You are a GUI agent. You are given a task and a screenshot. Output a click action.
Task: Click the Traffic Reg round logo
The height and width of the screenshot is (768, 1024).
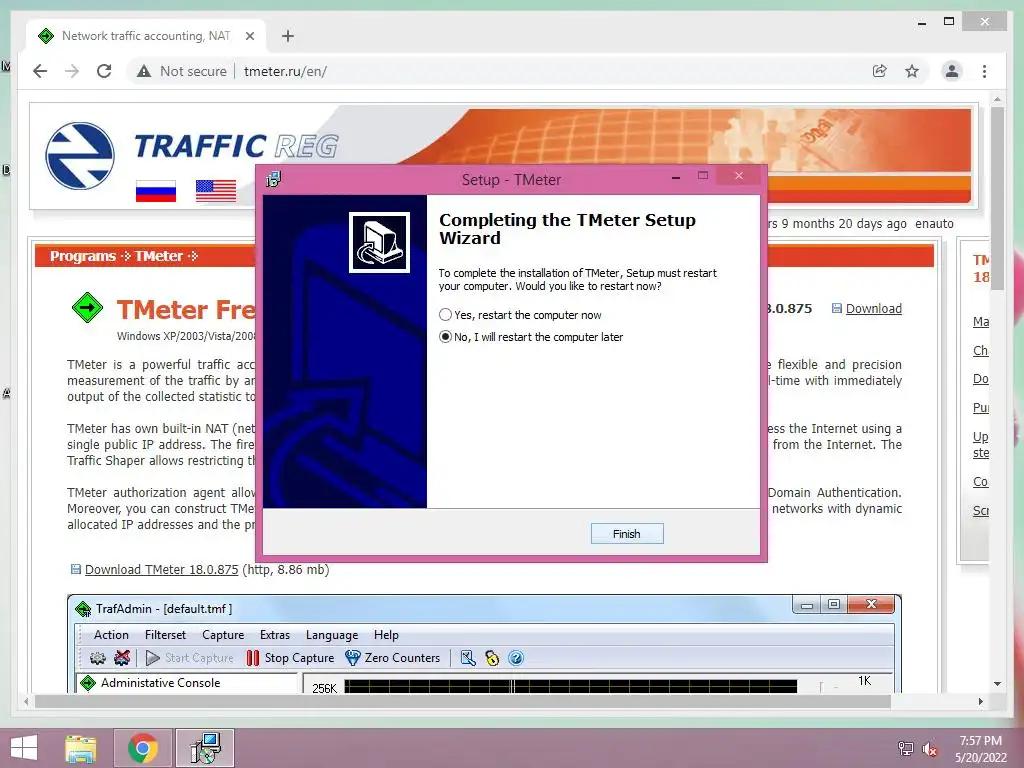point(80,155)
